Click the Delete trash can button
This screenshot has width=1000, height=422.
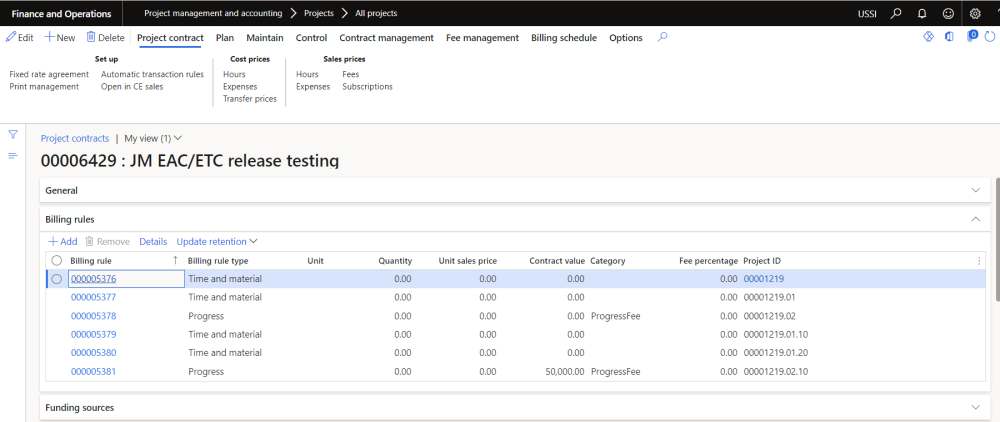coord(106,37)
